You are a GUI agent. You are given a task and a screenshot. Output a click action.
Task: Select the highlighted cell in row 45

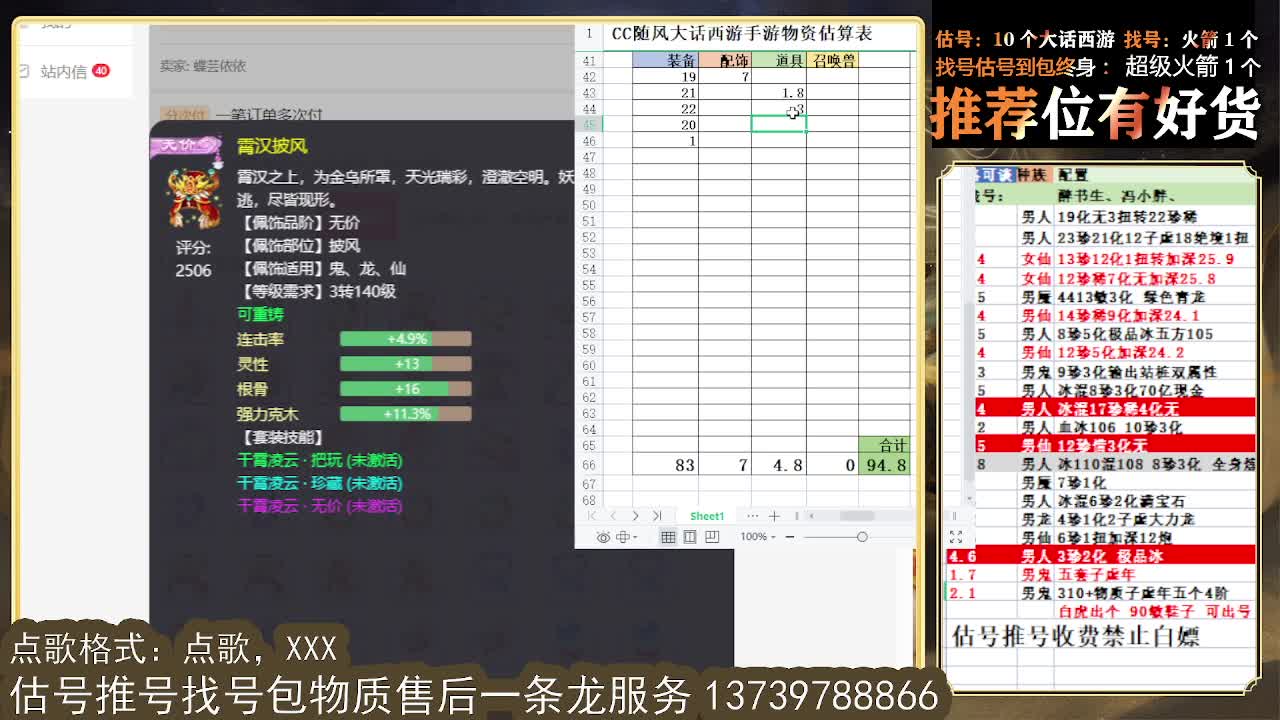[779, 124]
